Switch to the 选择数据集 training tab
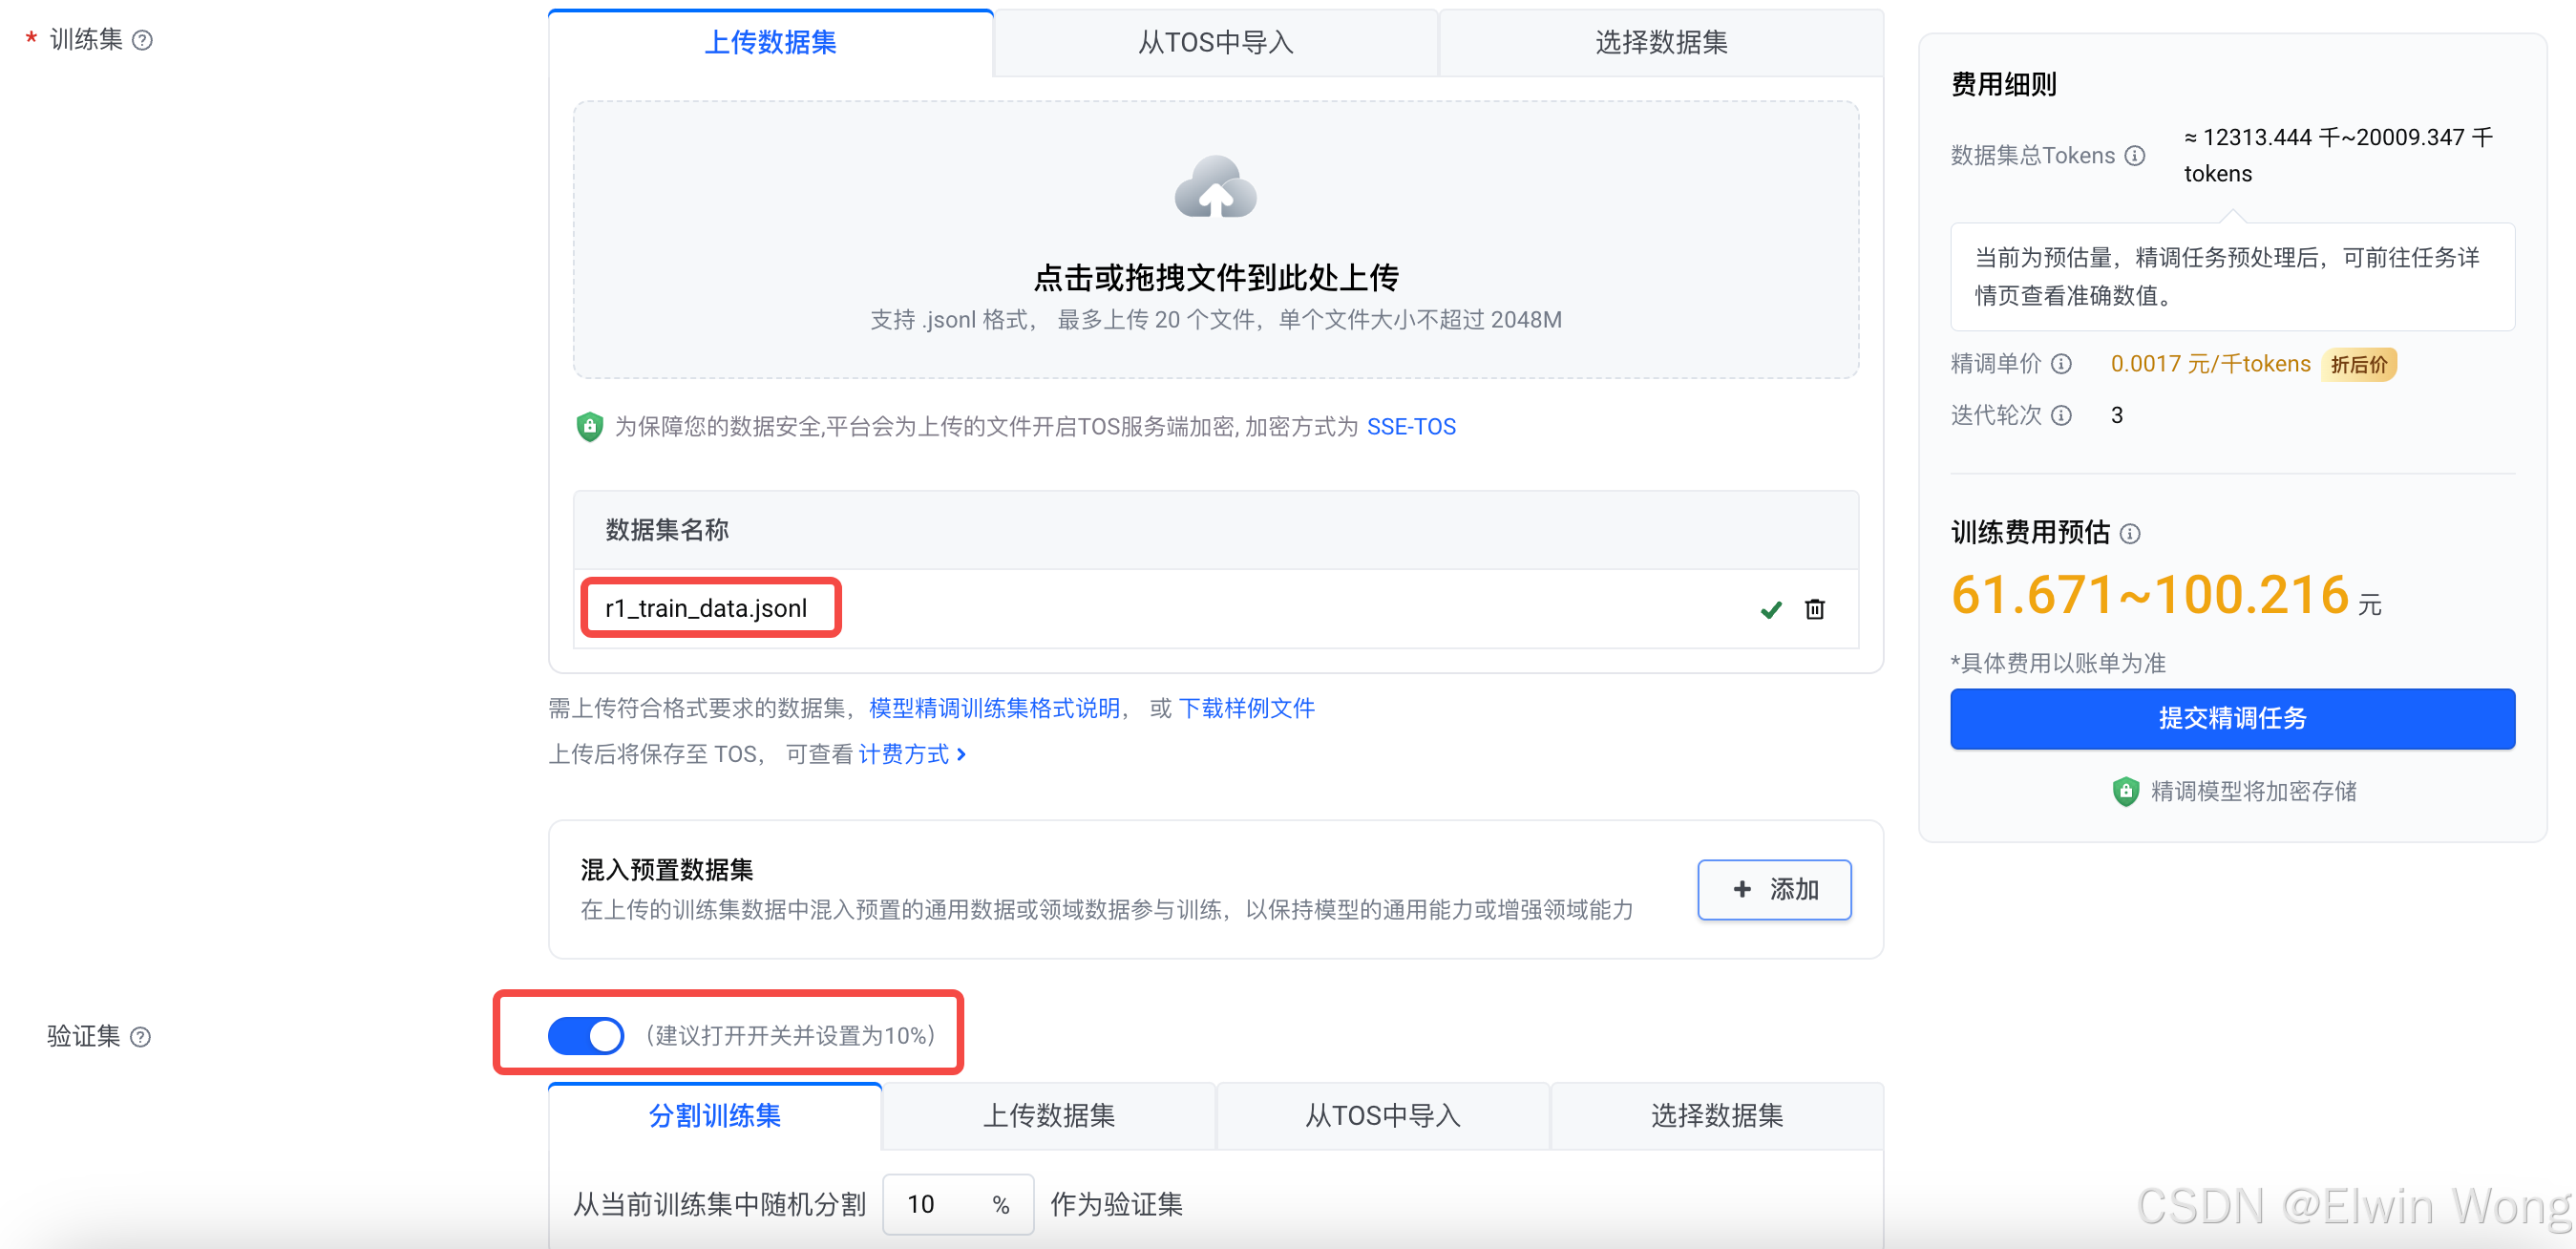Viewport: 2576px width, 1249px height. click(x=1660, y=43)
